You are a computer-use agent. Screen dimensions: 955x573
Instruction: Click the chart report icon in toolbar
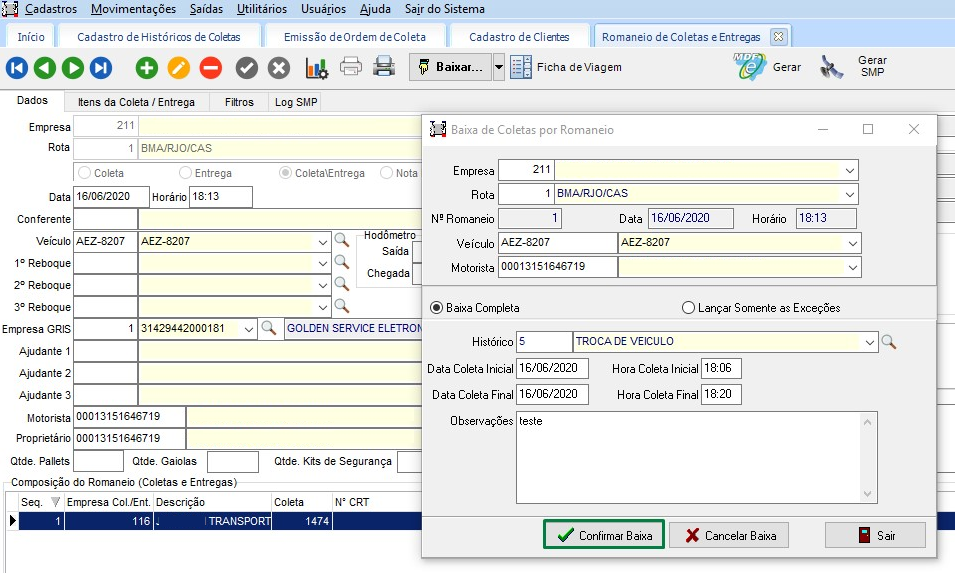coord(317,68)
